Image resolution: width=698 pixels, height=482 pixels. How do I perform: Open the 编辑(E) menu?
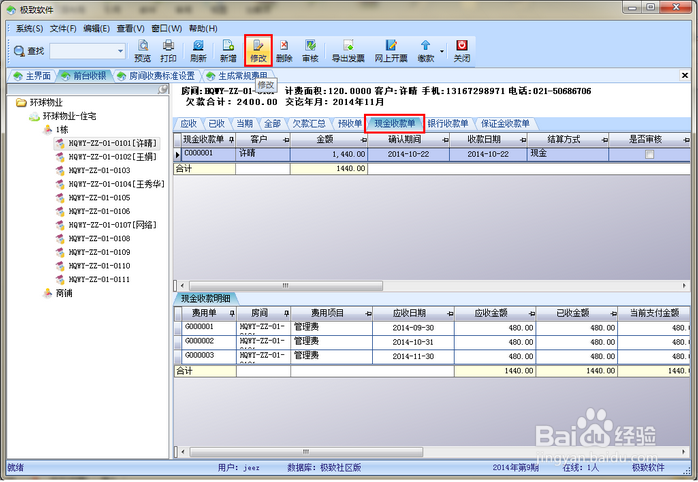click(x=96, y=28)
